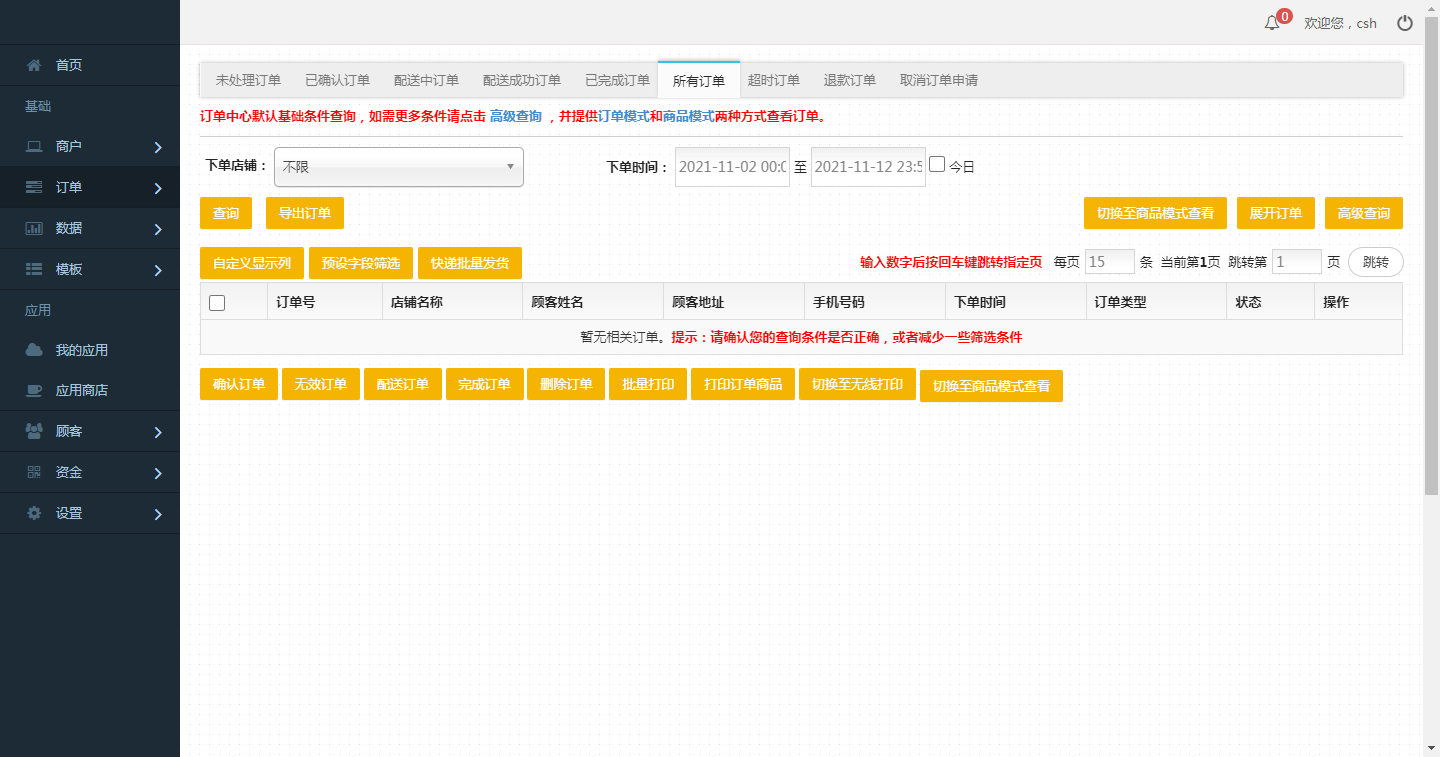The width and height of the screenshot is (1440, 757).
Task: Follow the blue 高级查询 link in notice
Action: (515, 116)
